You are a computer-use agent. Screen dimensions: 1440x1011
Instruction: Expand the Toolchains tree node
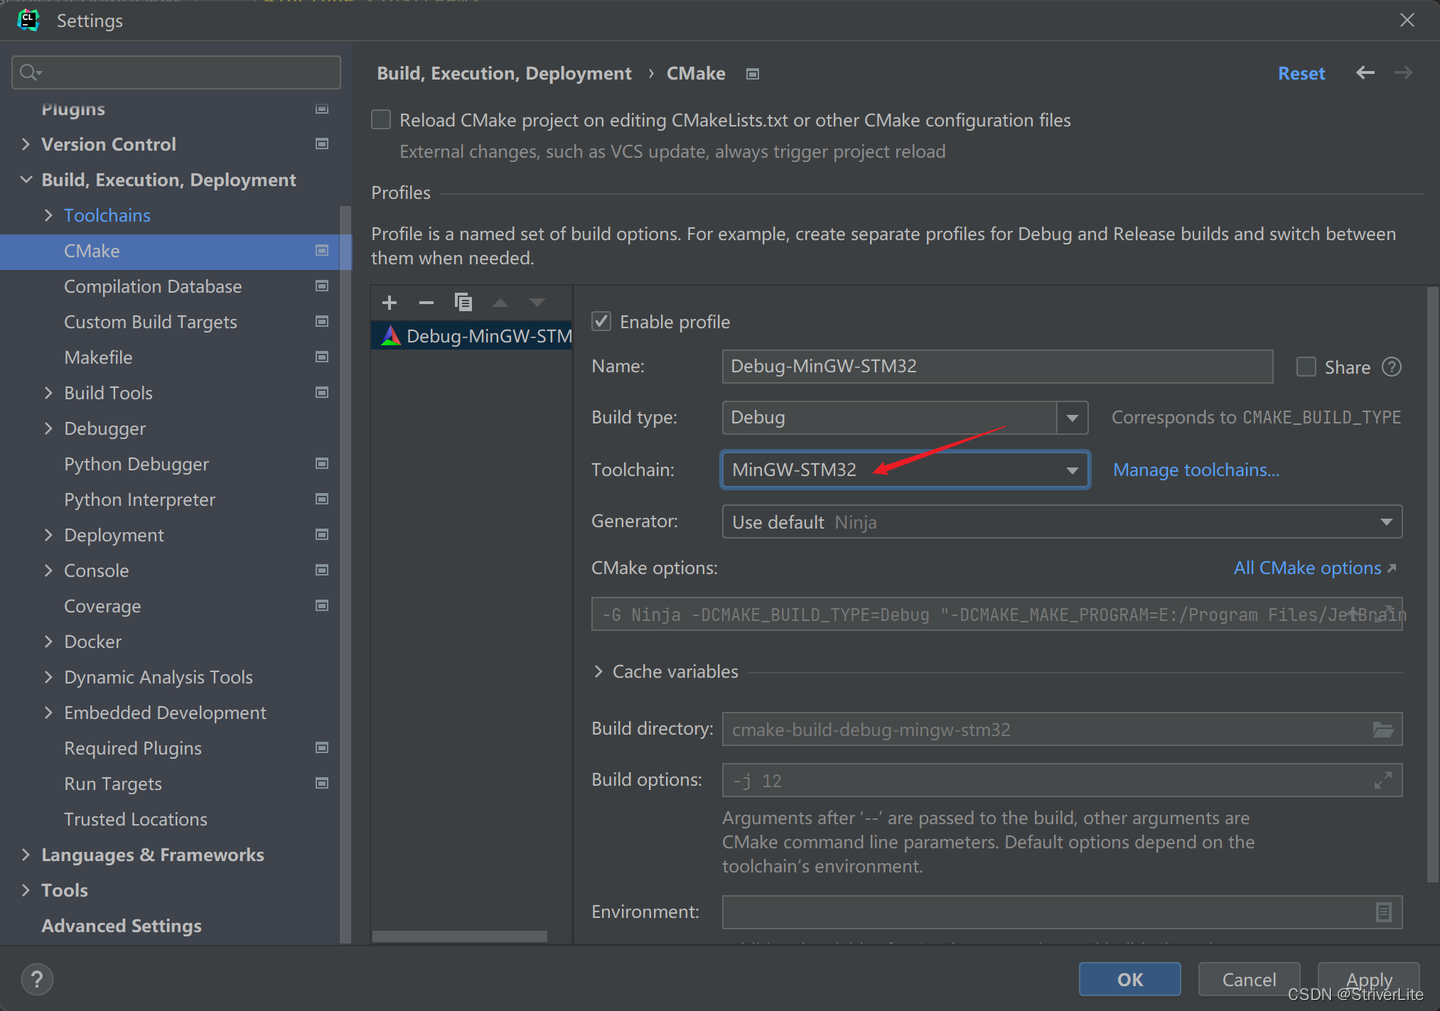point(48,215)
